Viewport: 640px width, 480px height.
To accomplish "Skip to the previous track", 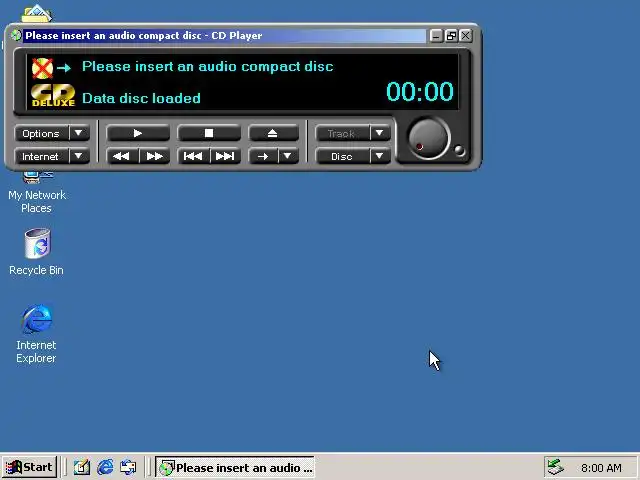I will [193, 156].
